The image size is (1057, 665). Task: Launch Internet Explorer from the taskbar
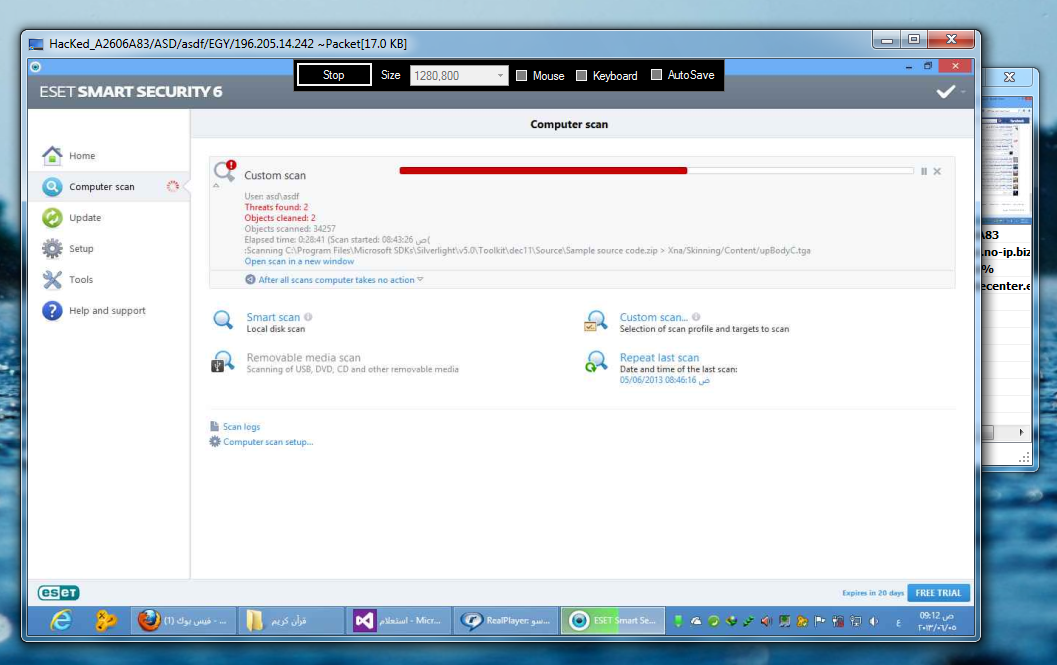pyautogui.click(x=61, y=620)
